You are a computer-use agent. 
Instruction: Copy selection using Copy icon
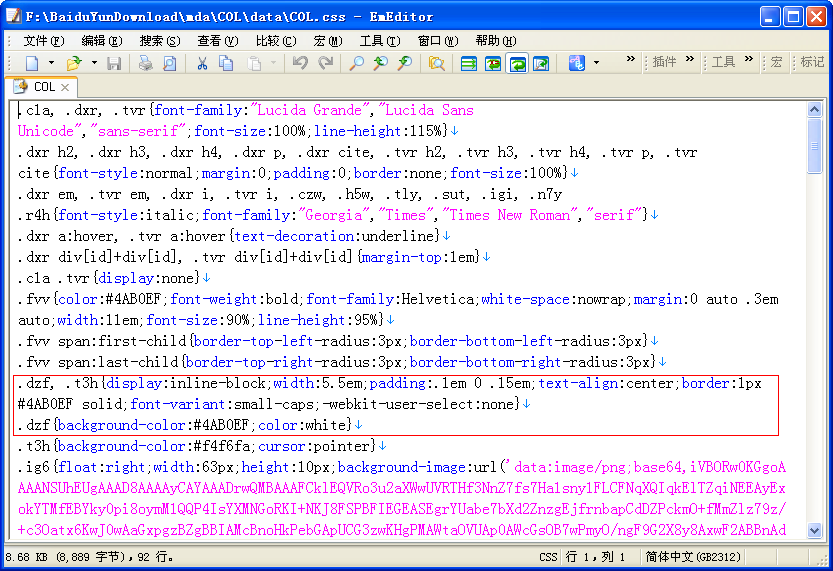click(226, 63)
